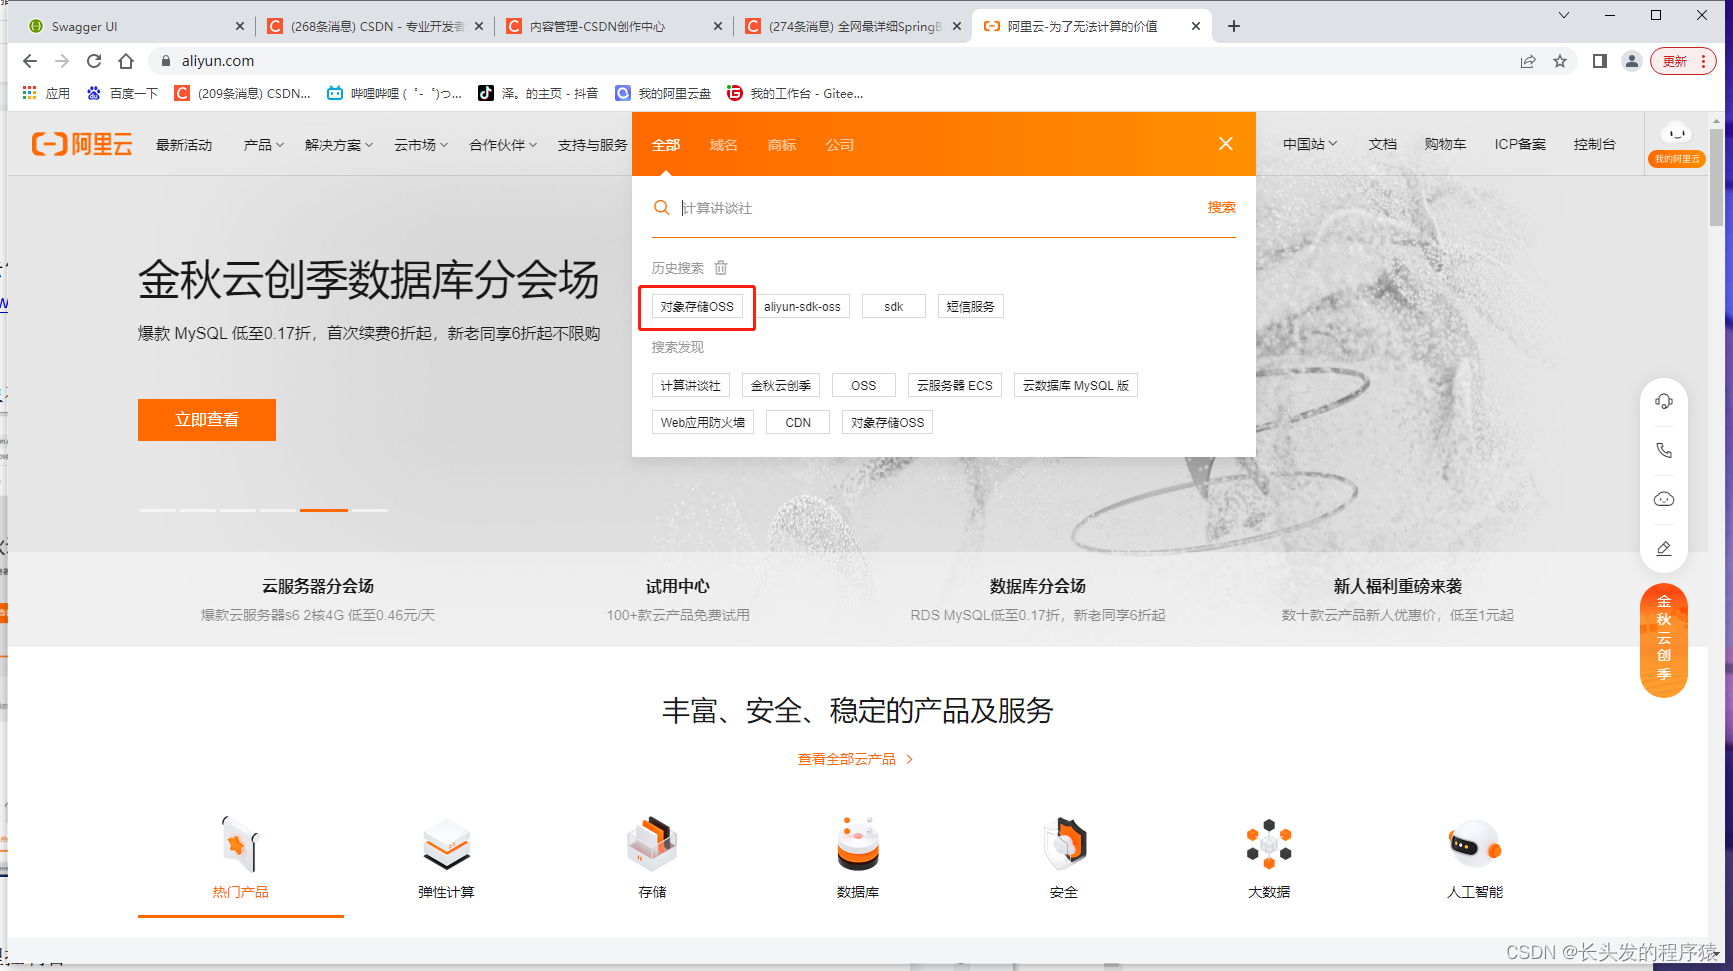Click the orange 搜索 button
This screenshot has height=971, width=1733.
pos(1221,207)
